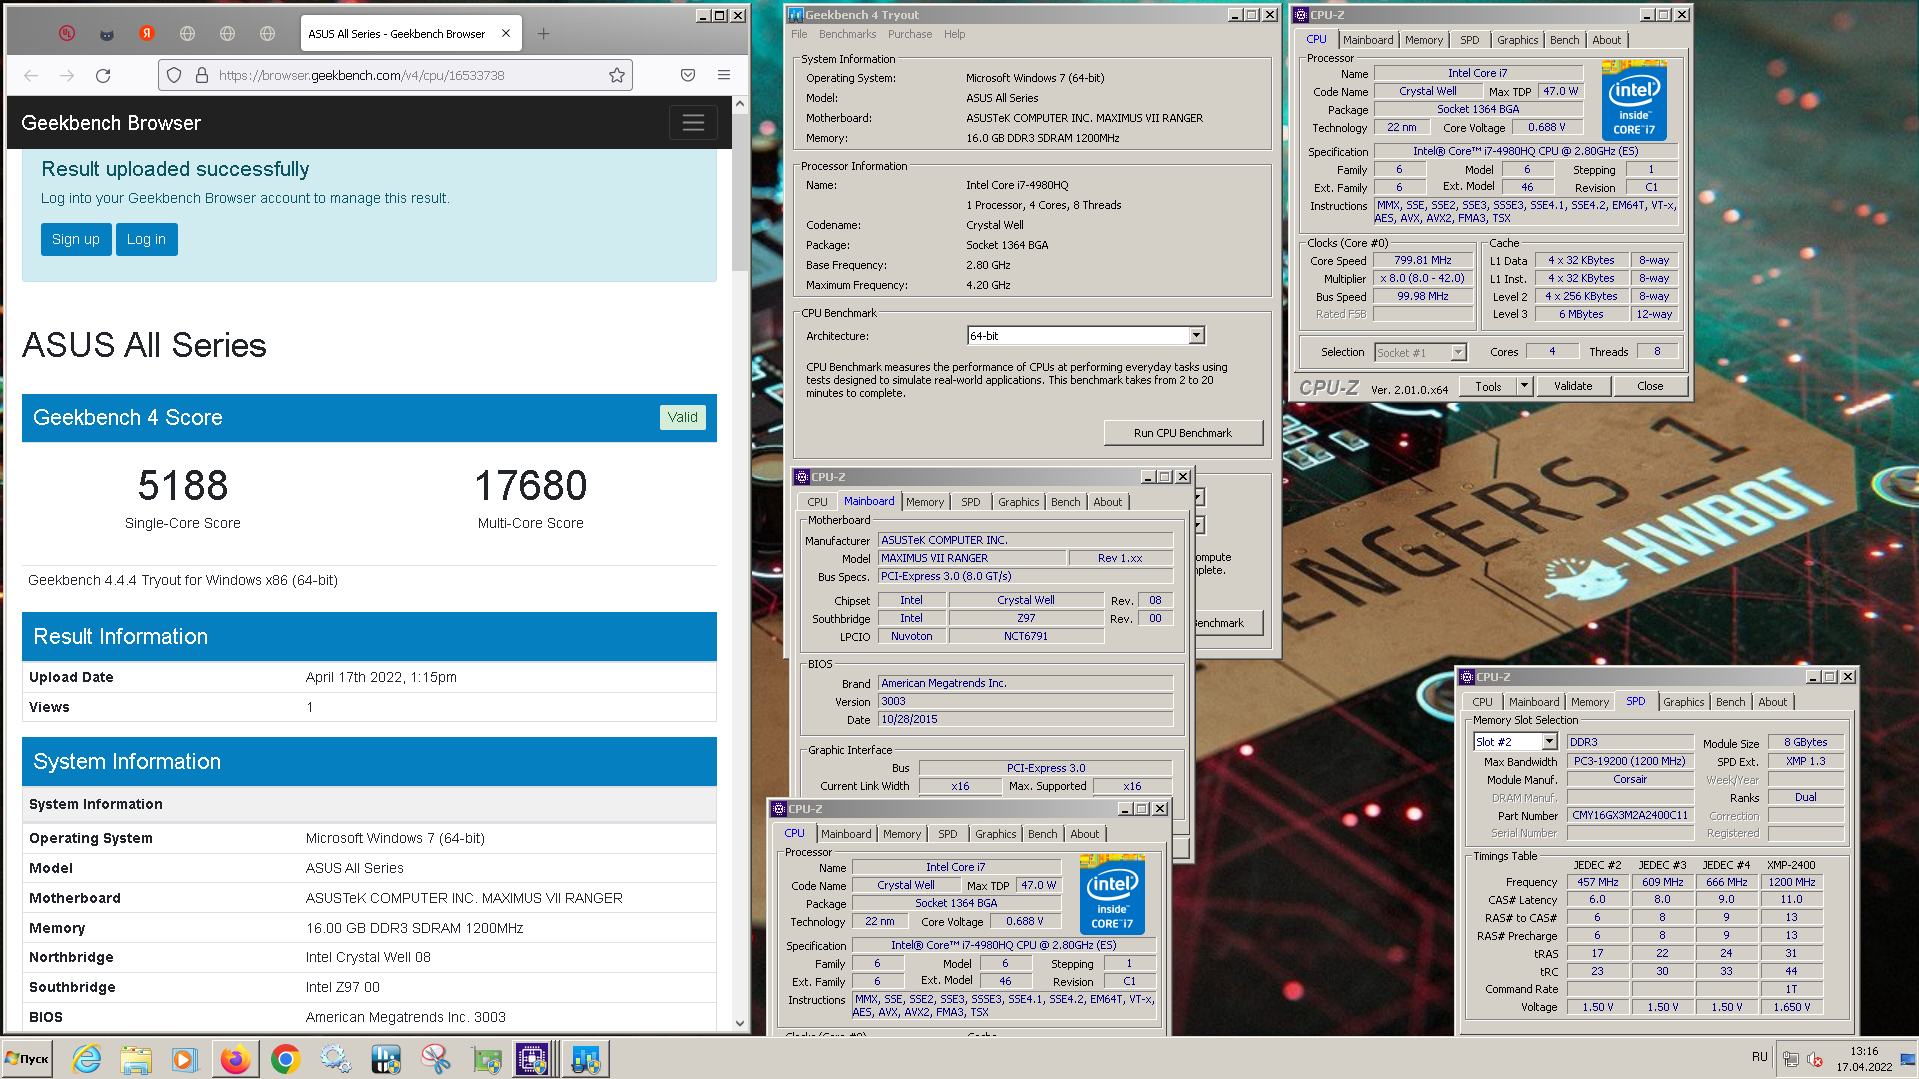Click the single-core score 5188
The width and height of the screenshot is (1919, 1079).
(183, 486)
